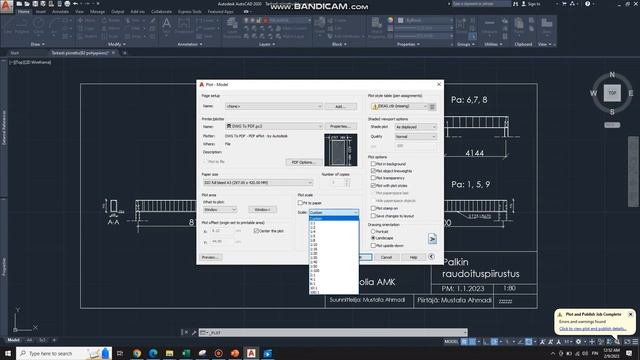Toggle object snap in the status bar
Viewport: 640px width, 360px height.
[x=529, y=342]
